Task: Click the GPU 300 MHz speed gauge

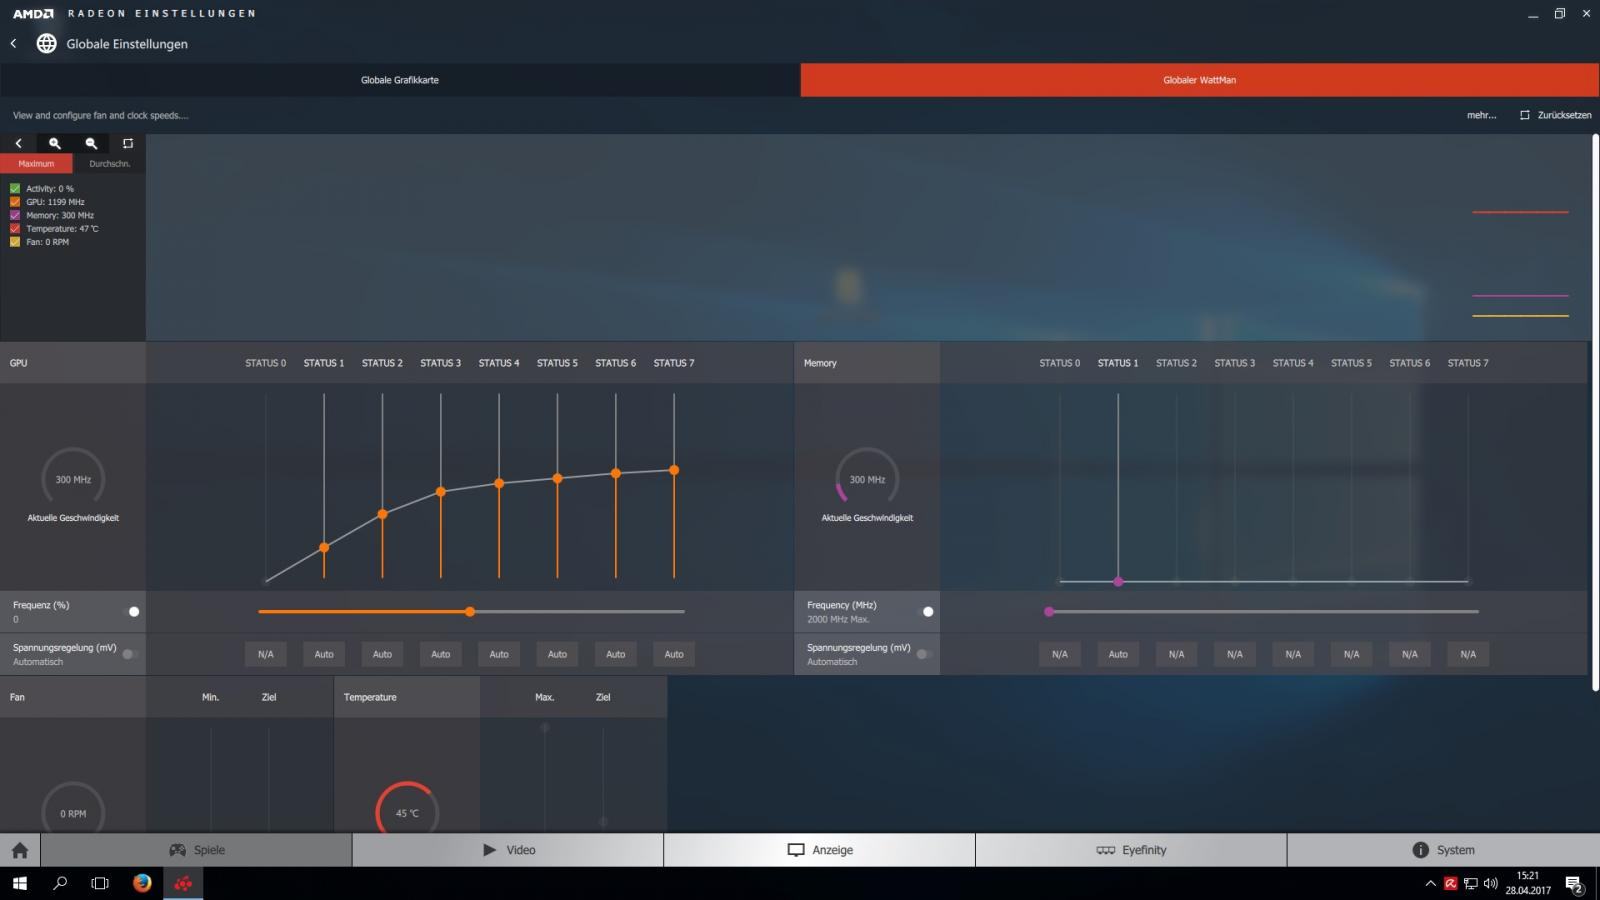Action: [73, 480]
